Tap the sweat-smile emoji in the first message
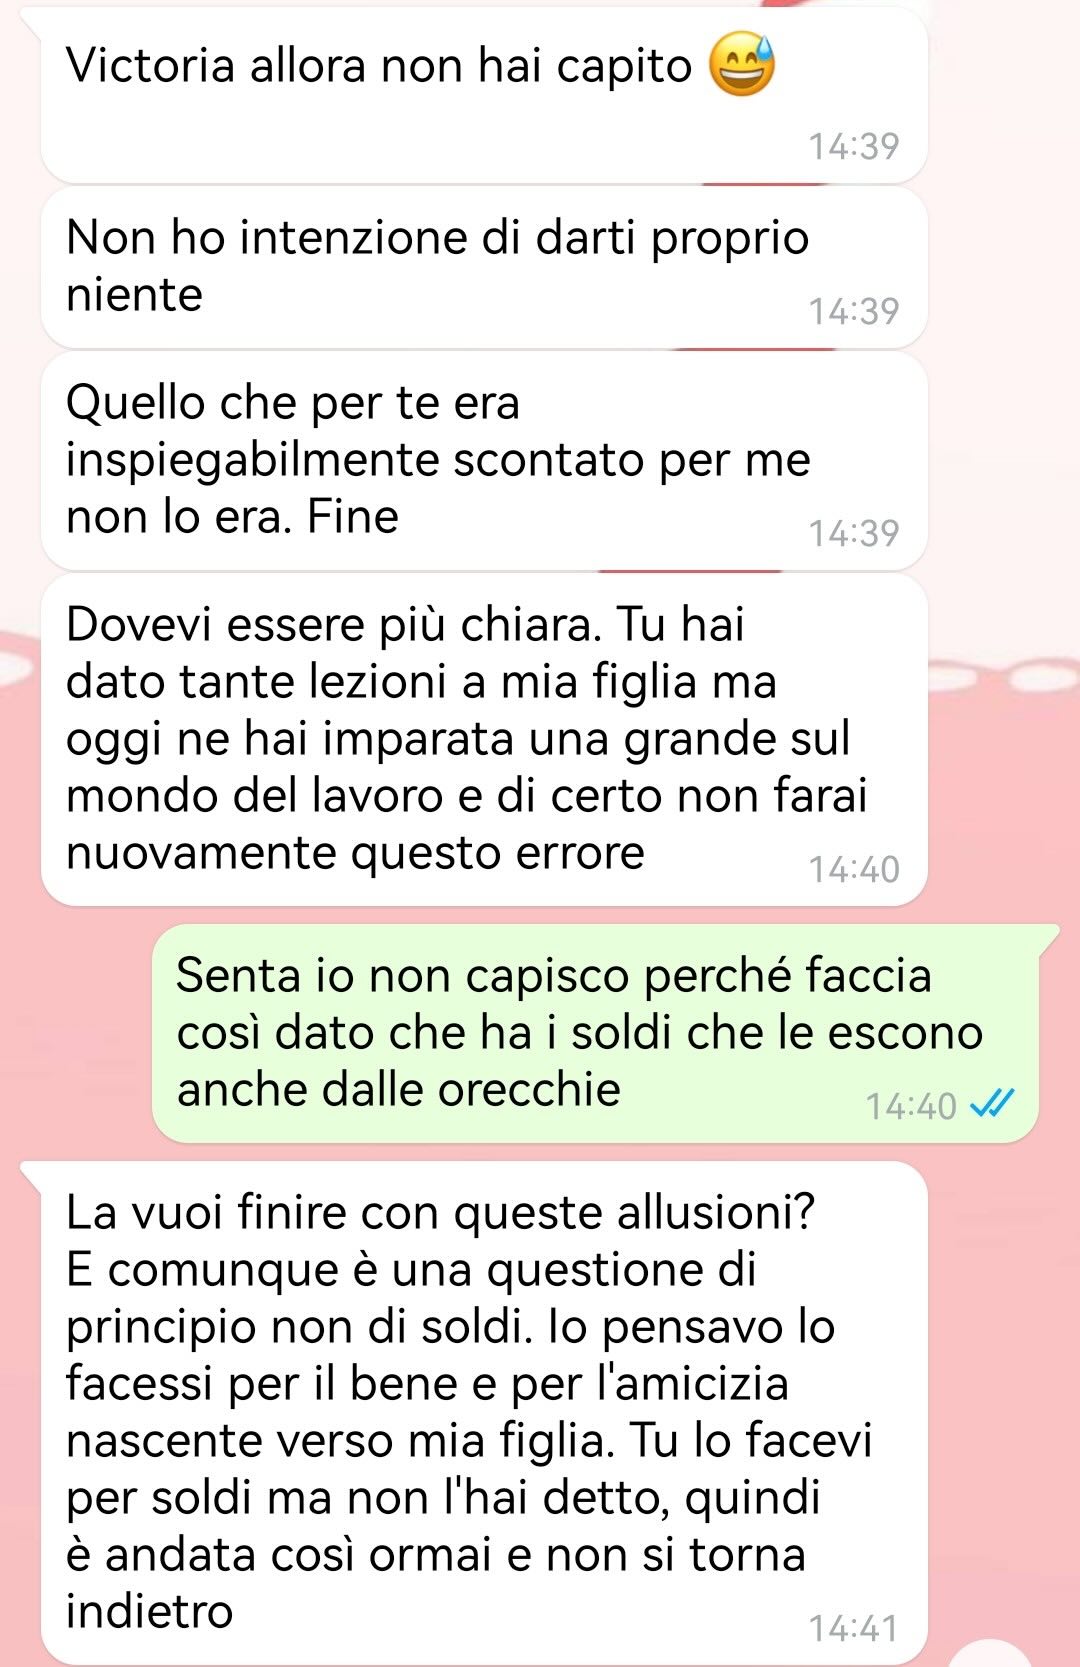Image resolution: width=1080 pixels, height=1667 pixels. pyautogui.click(x=742, y=64)
